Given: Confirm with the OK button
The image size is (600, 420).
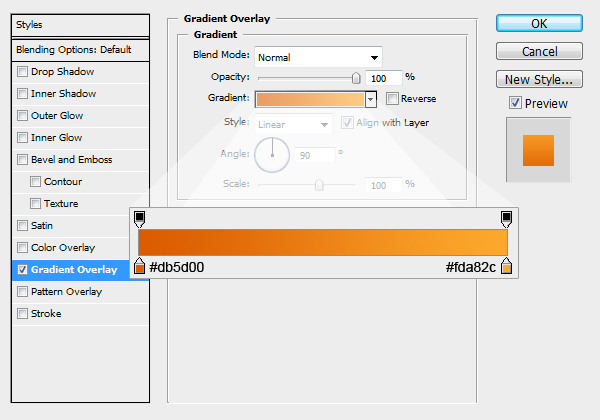Looking at the screenshot, I should tap(539, 23).
